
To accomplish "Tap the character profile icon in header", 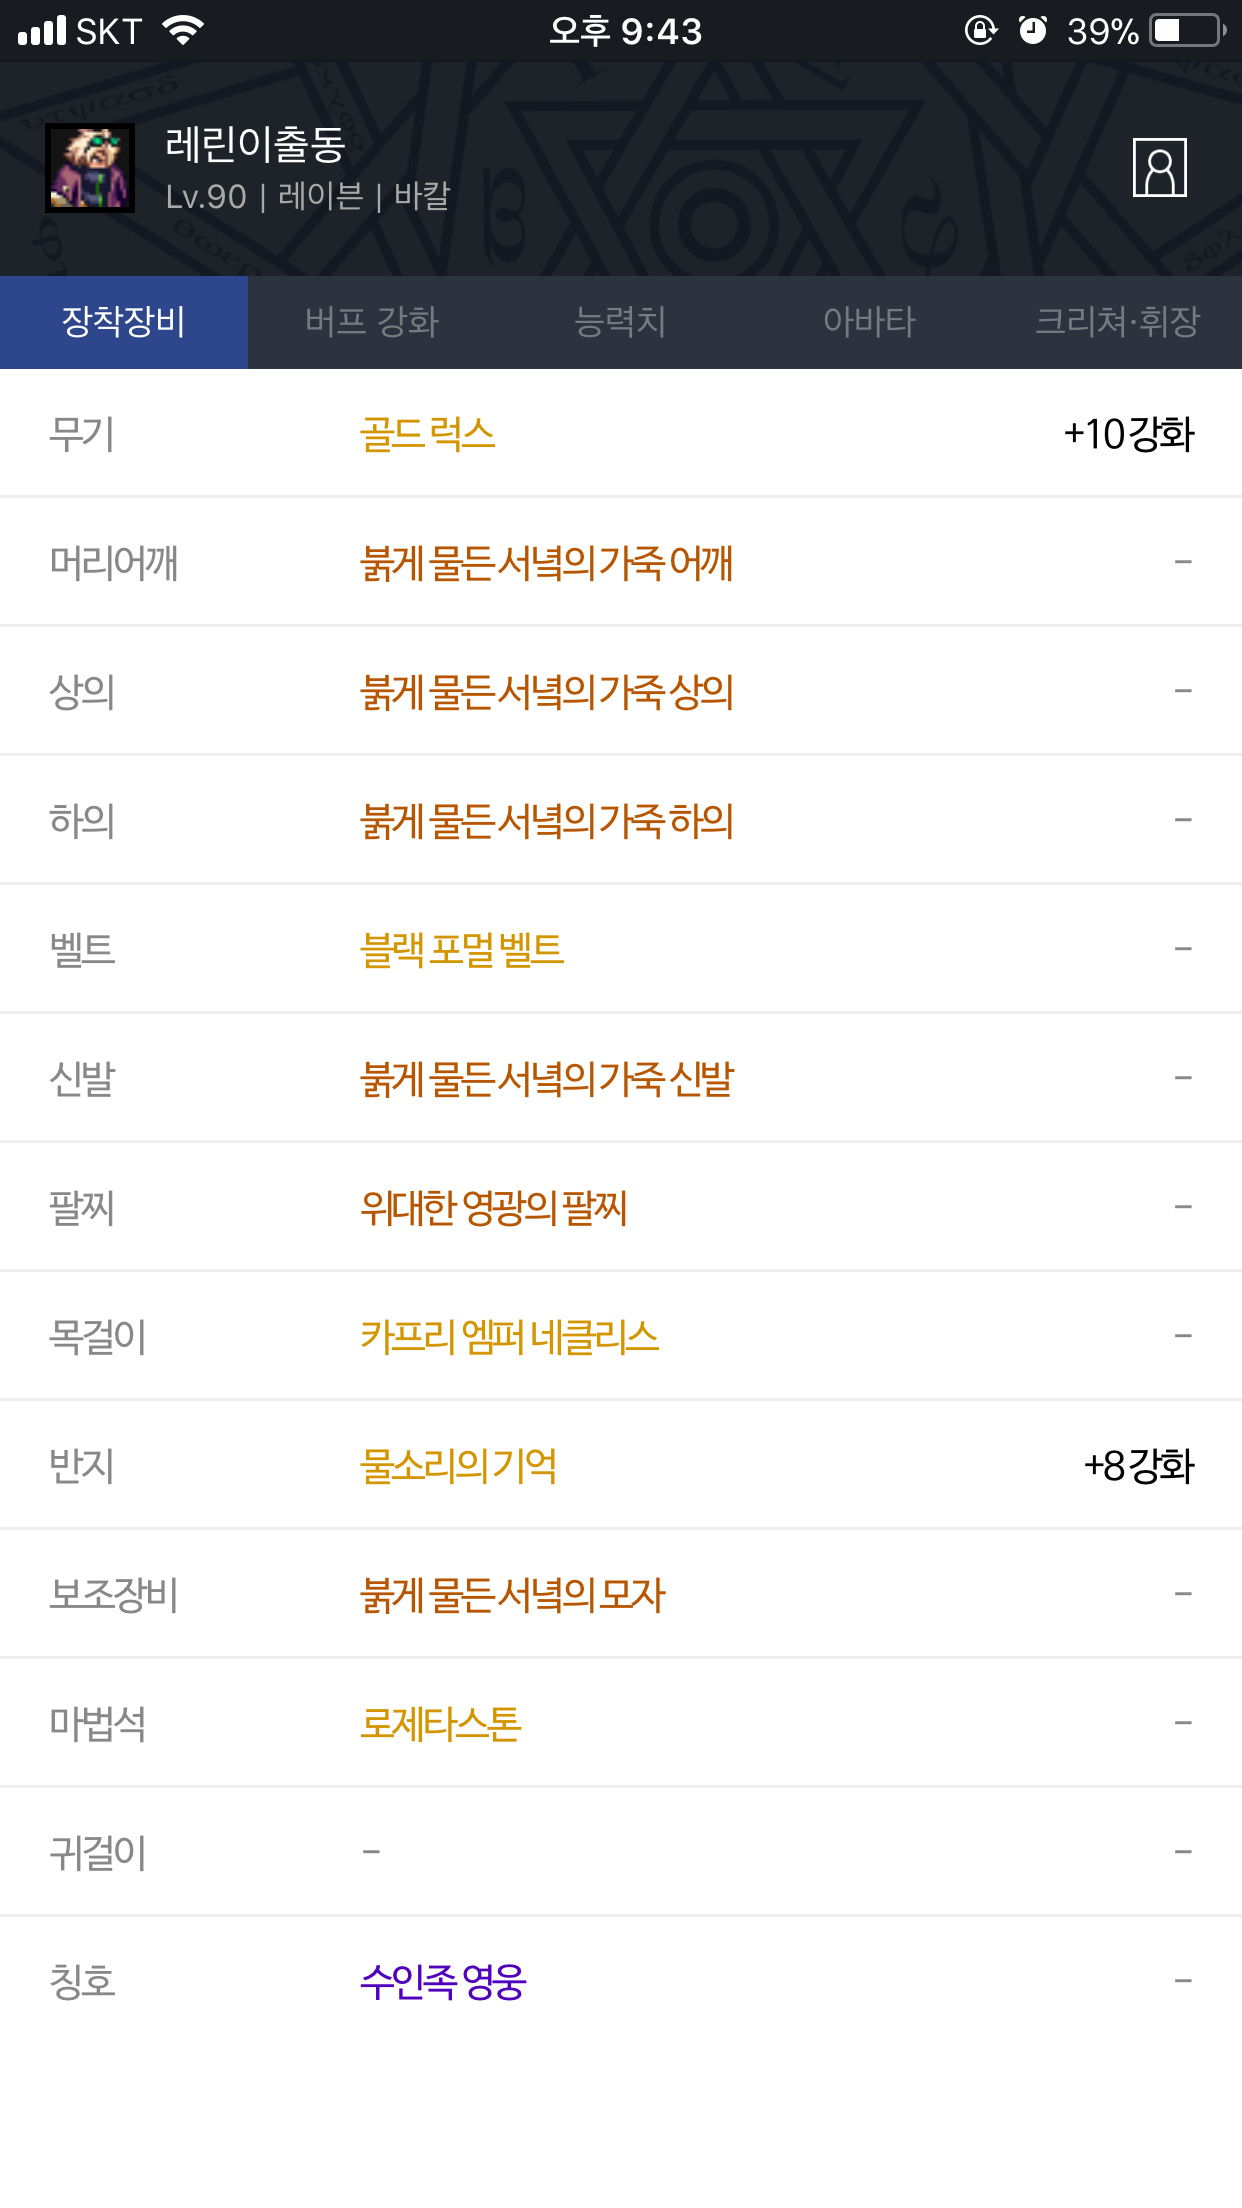I will click(x=1159, y=168).
